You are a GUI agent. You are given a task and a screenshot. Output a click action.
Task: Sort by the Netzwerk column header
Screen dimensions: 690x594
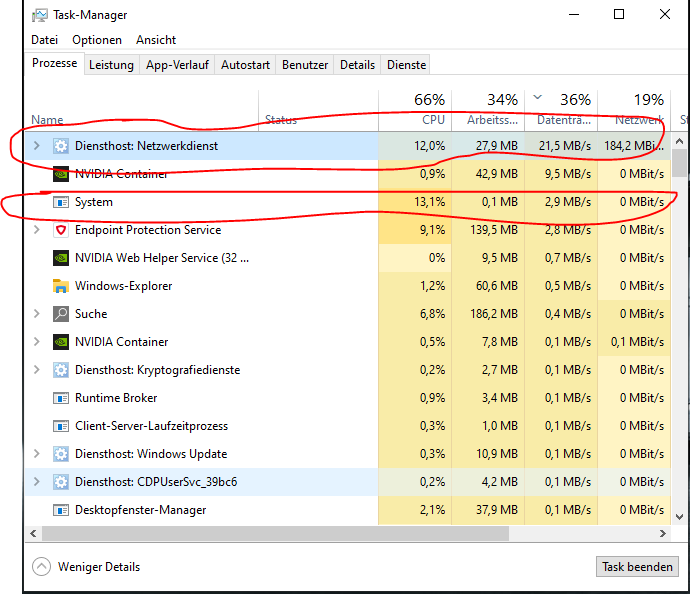(635, 110)
